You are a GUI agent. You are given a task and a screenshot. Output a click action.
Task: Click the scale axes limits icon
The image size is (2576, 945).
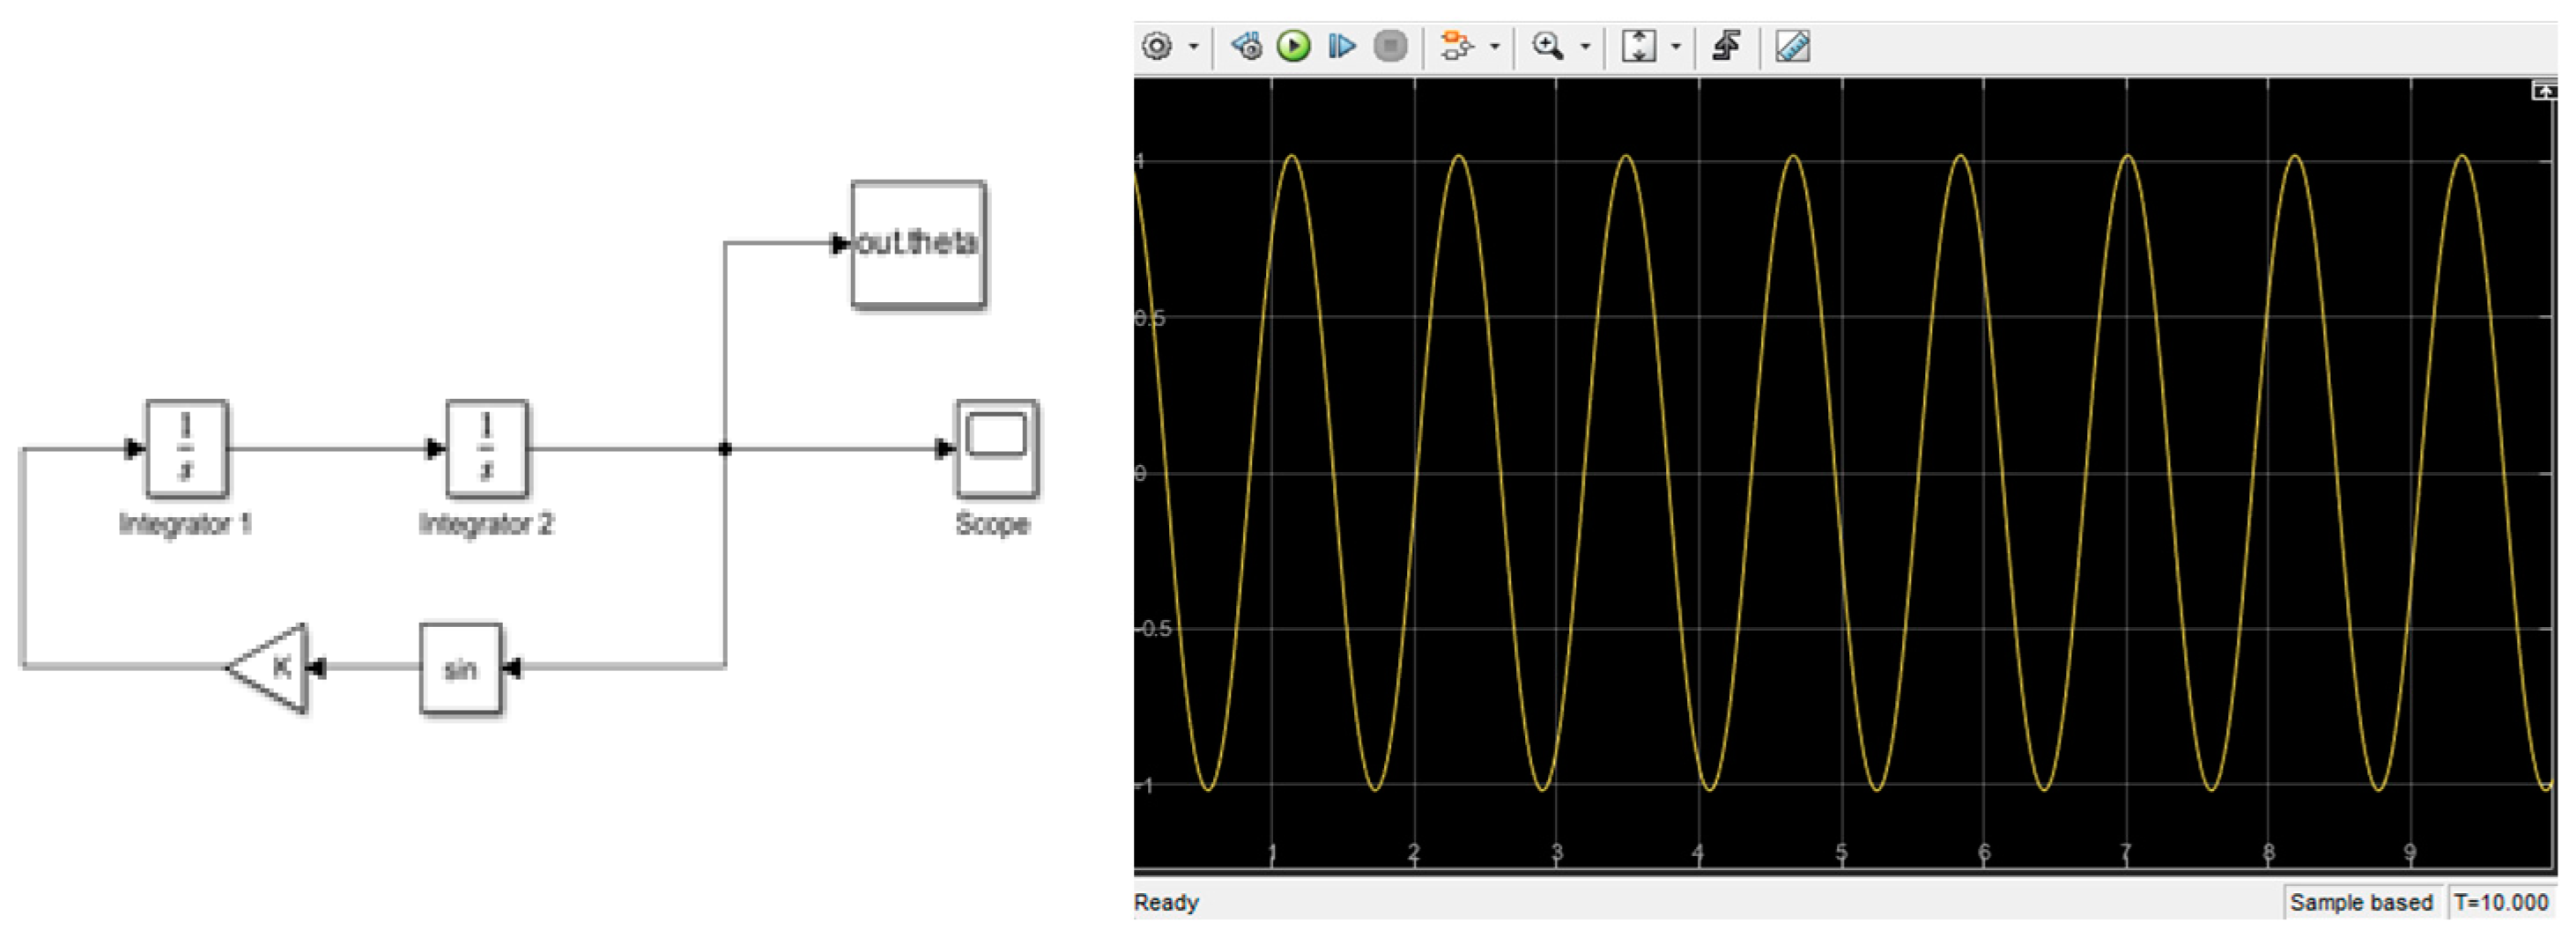[1638, 47]
